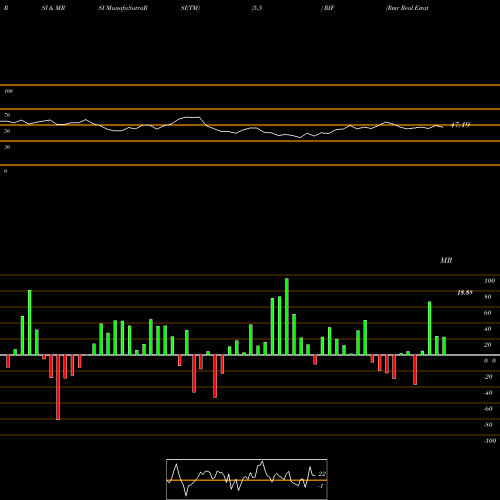
Task: Click the ') RIF' ticker label
Action: (x=327, y=8)
